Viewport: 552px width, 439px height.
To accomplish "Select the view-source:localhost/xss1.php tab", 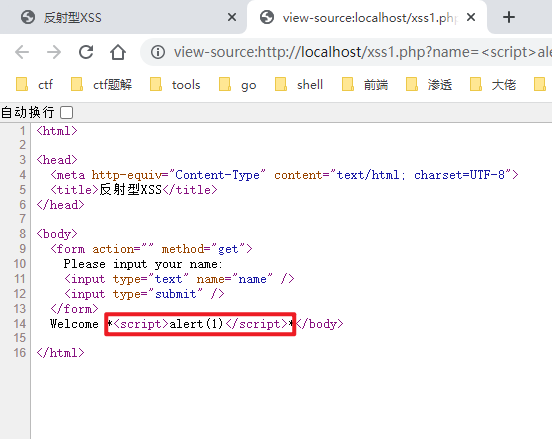I will tap(367, 17).
